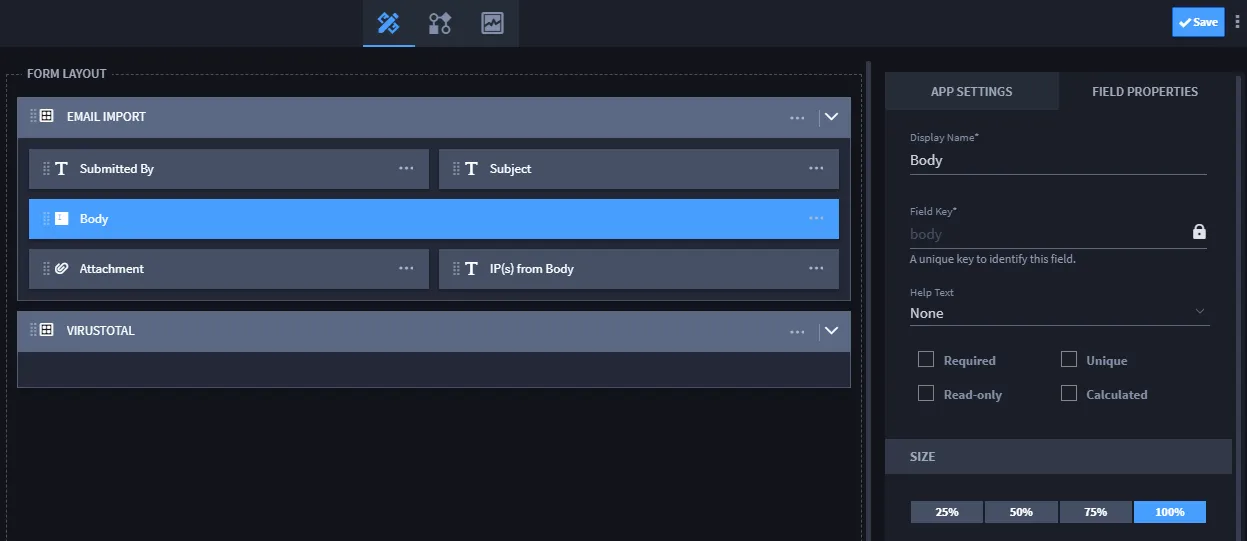The width and height of the screenshot is (1247, 541).
Task: Set field size to 25%
Action: 947,512
